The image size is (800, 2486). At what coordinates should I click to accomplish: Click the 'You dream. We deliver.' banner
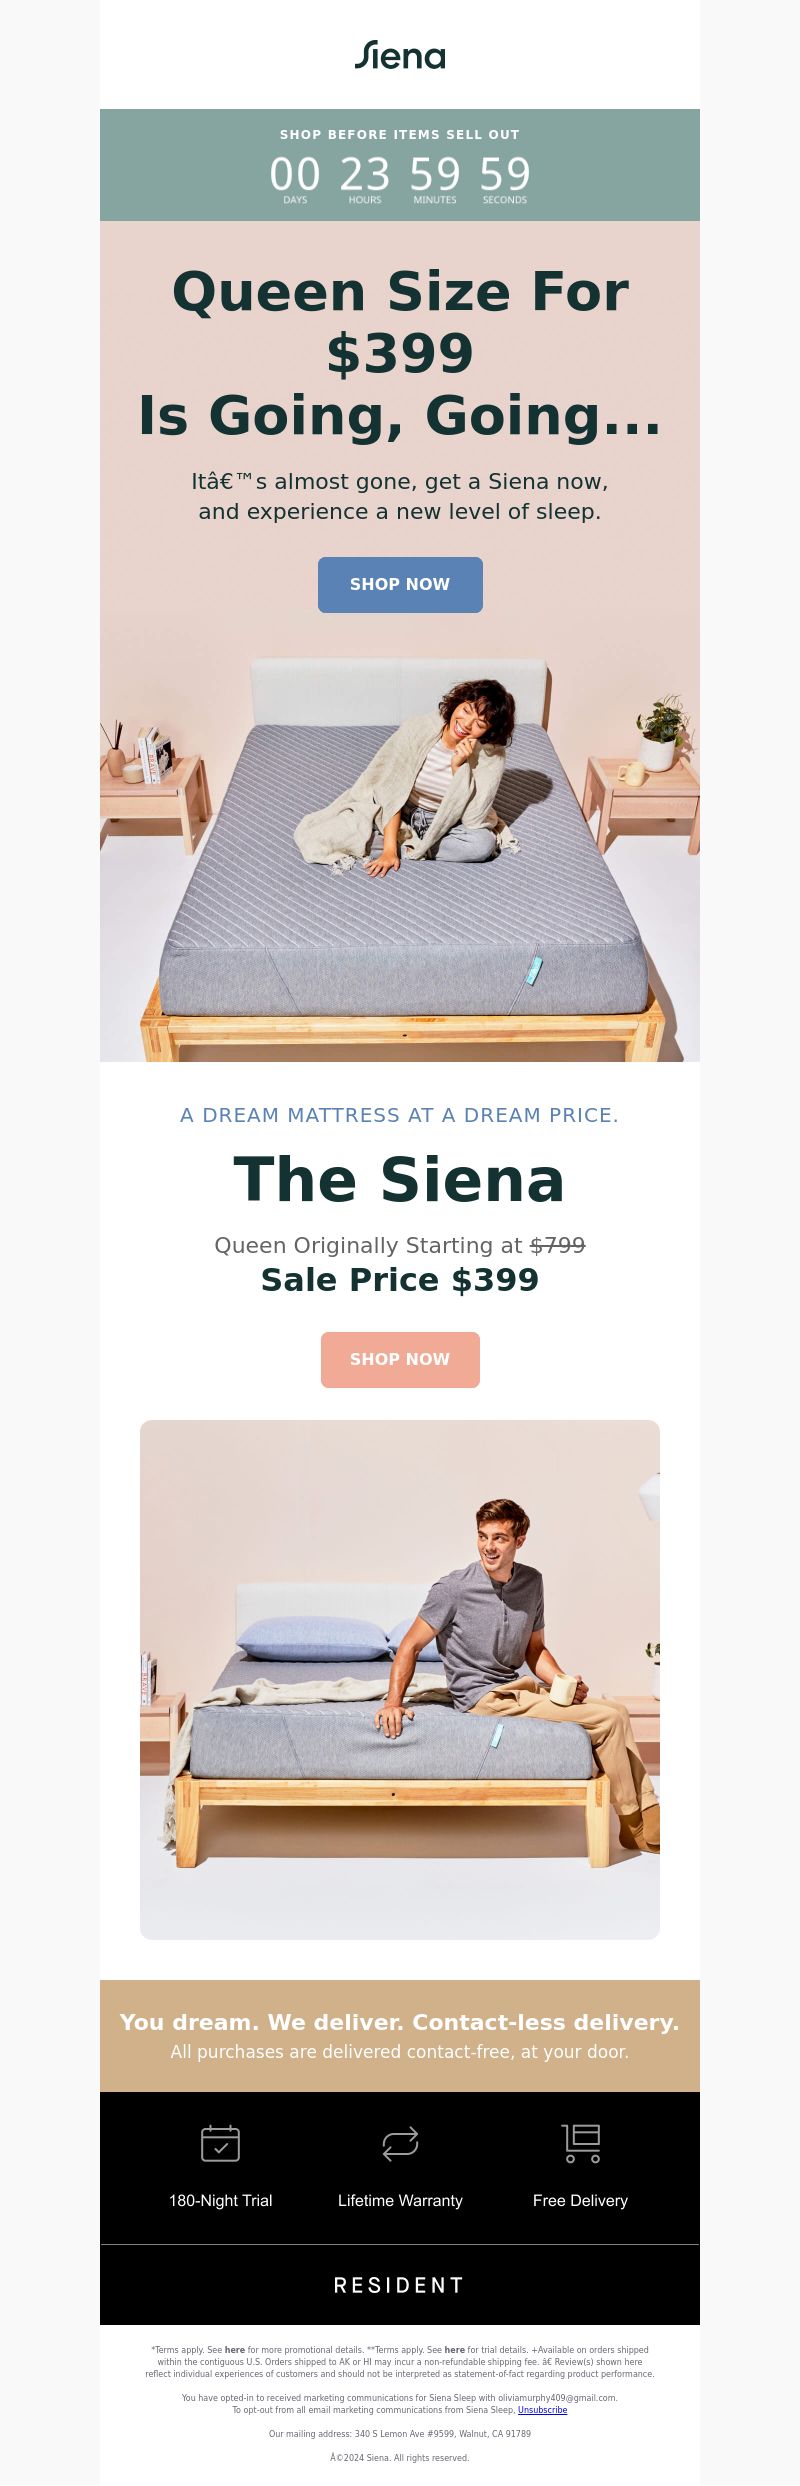(400, 2036)
